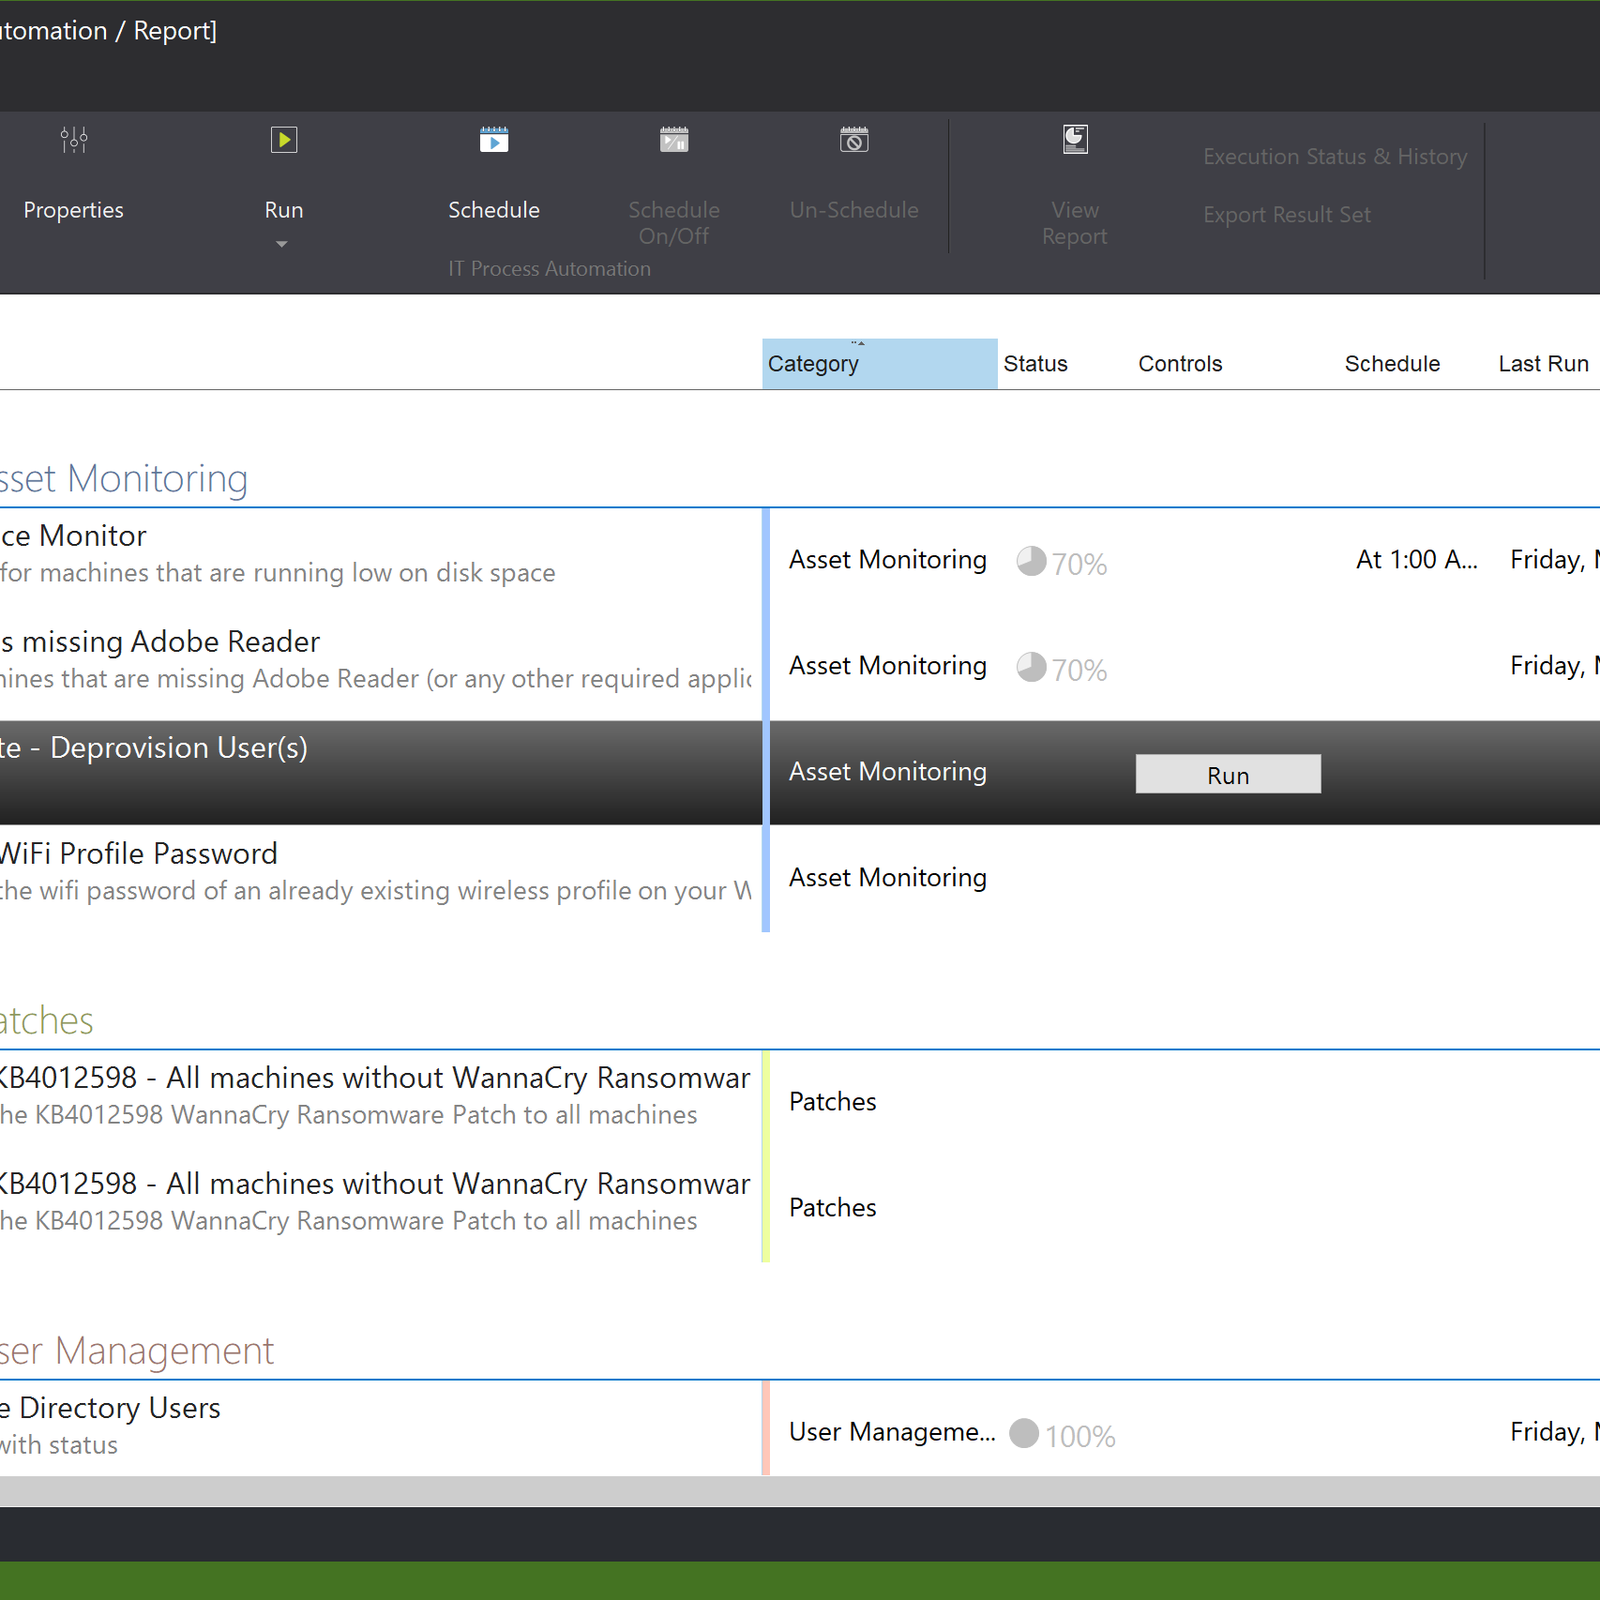1600x1600 pixels.
Task: Click the Un-Schedule calendar icon
Action: tap(854, 140)
